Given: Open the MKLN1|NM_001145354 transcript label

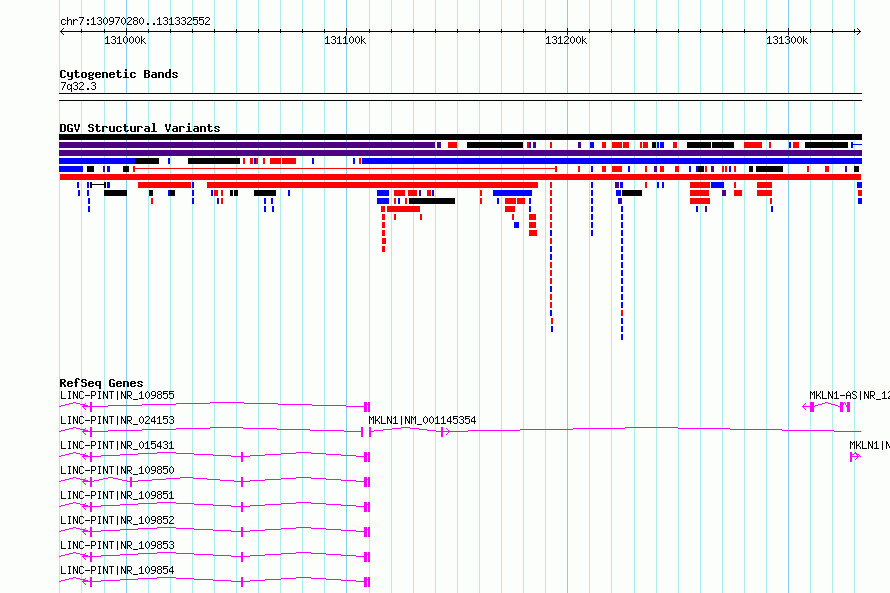Looking at the screenshot, I should click(x=422, y=420).
